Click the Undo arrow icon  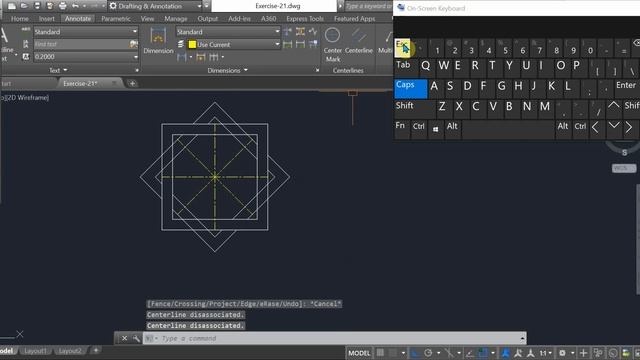click(76, 6)
